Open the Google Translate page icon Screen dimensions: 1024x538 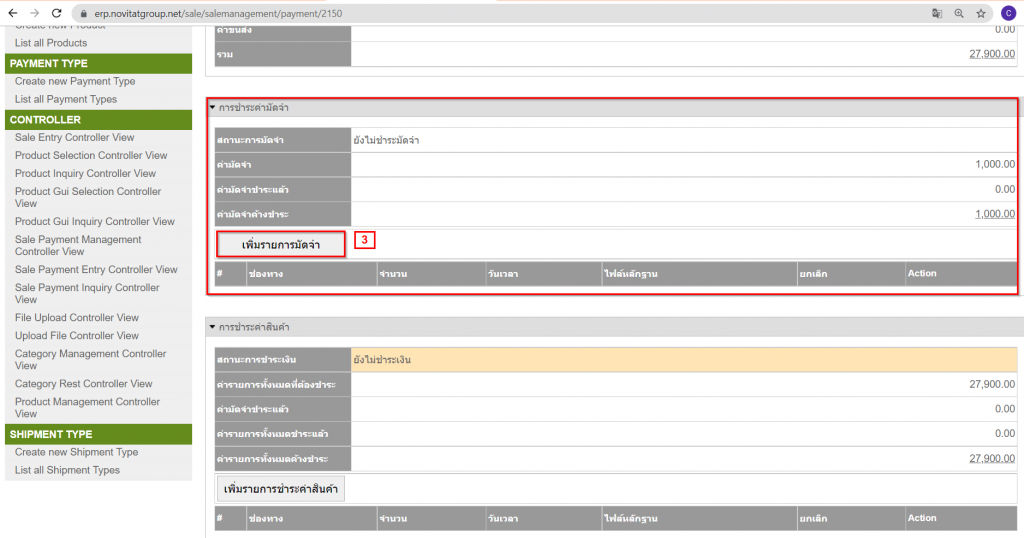click(937, 14)
